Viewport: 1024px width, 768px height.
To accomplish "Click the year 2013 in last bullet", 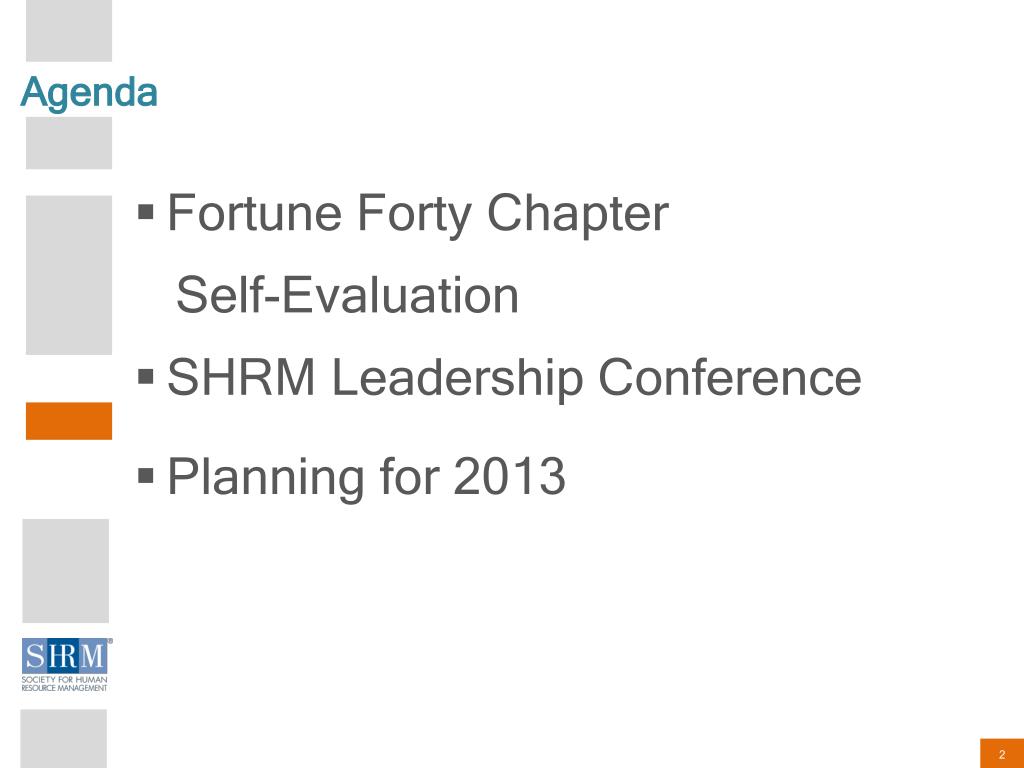I will (509, 476).
